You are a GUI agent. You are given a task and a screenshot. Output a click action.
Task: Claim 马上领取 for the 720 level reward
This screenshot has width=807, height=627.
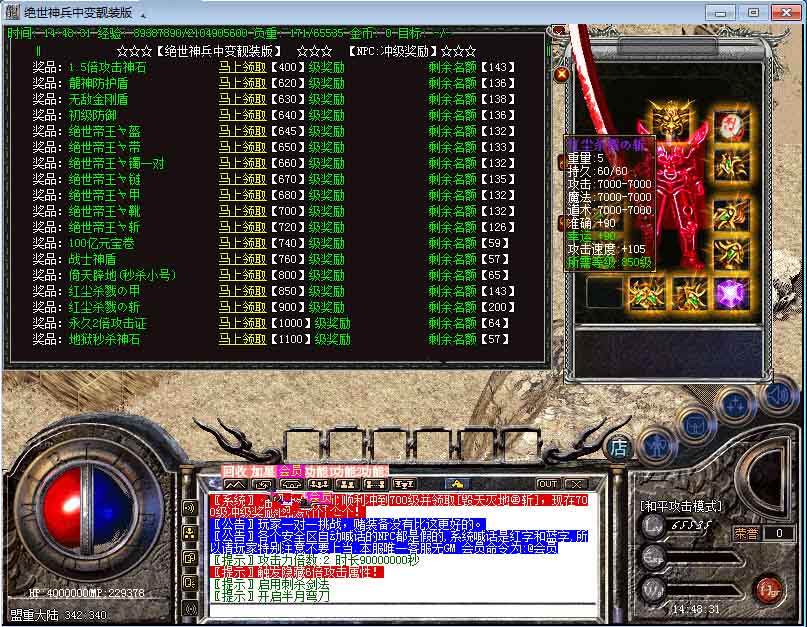coord(242,227)
